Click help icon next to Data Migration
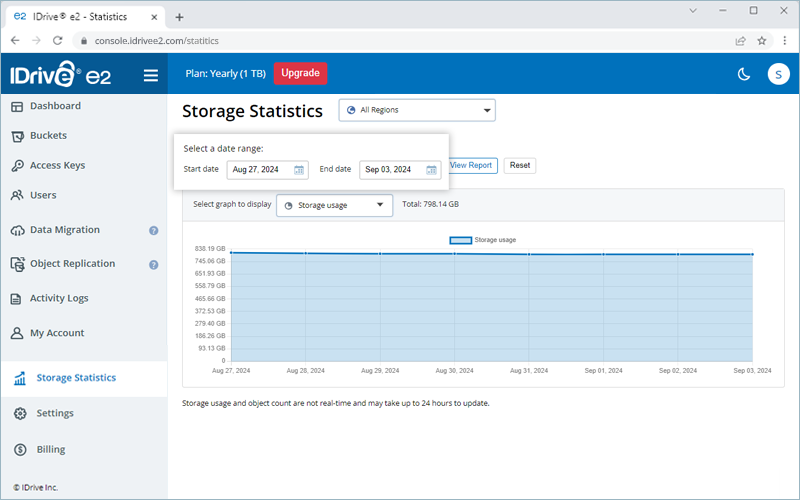 click(154, 230)
